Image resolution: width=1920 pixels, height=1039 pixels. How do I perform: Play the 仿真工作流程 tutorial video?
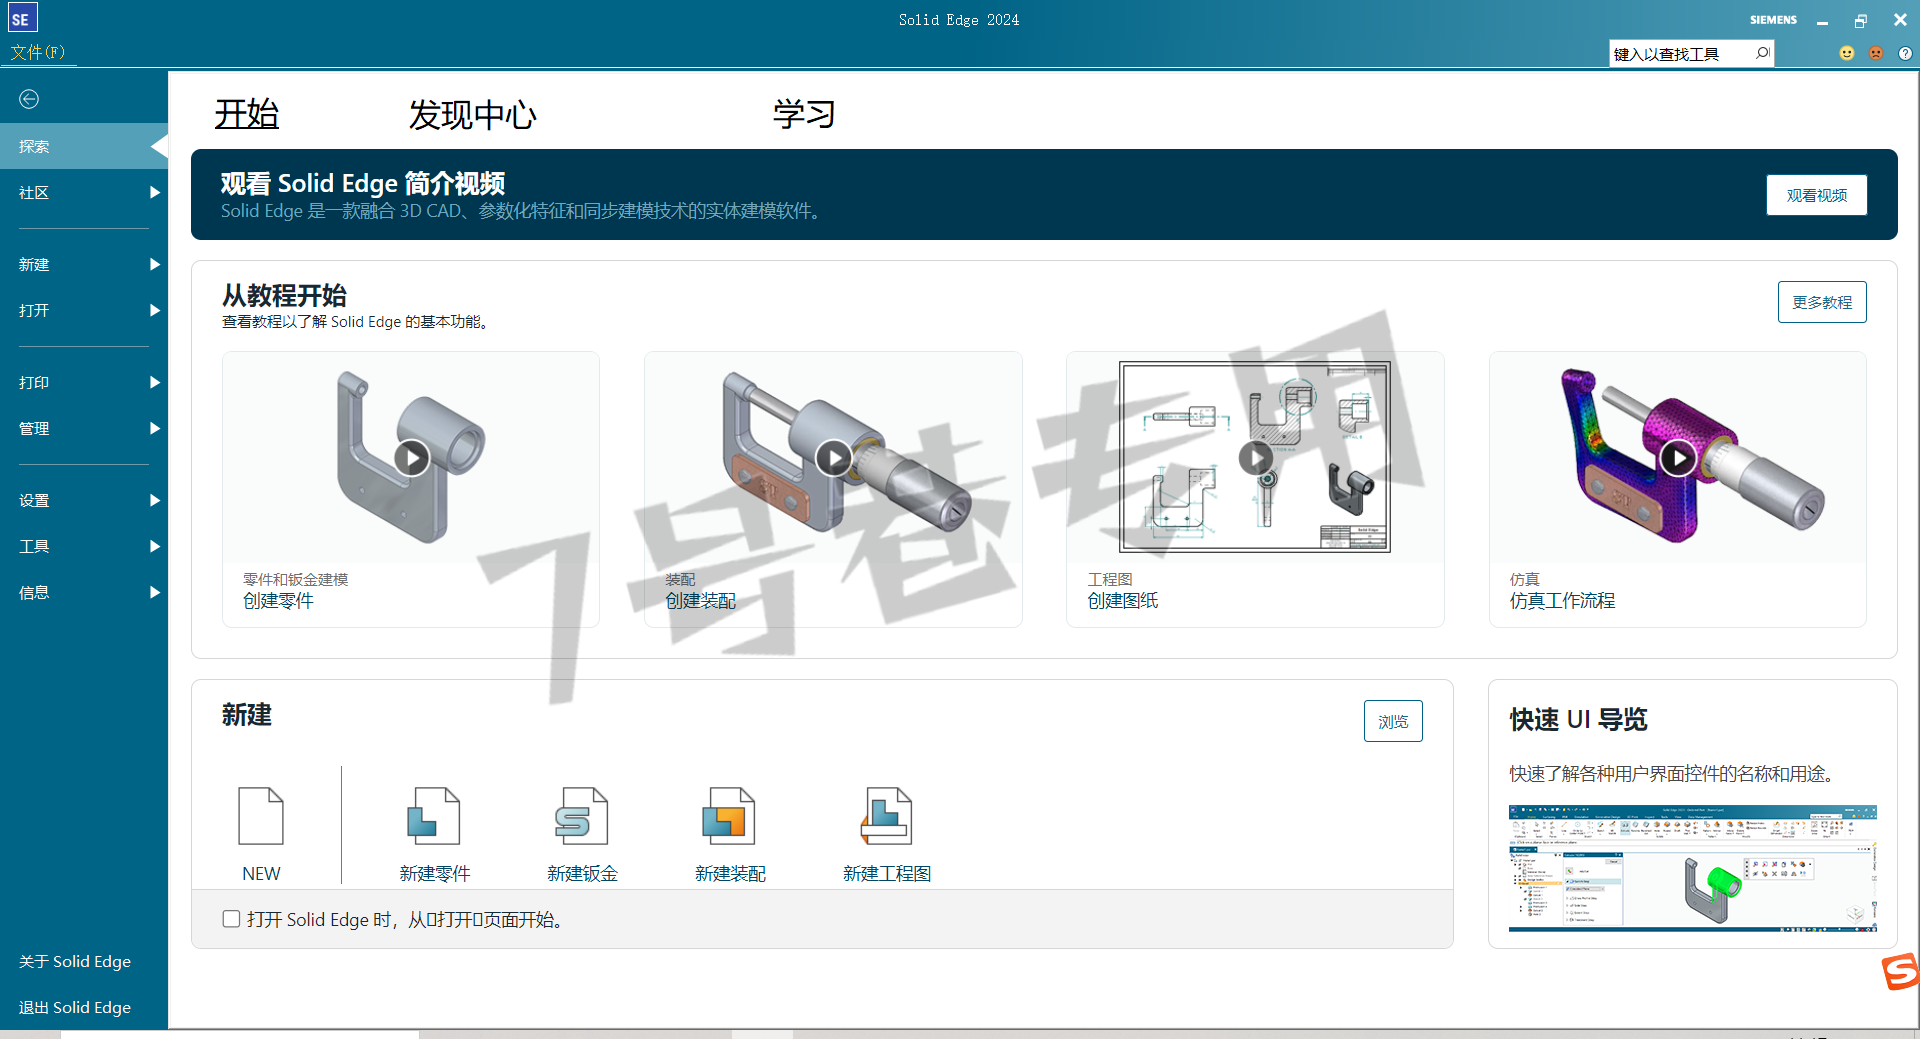[x=1678, y=458]
